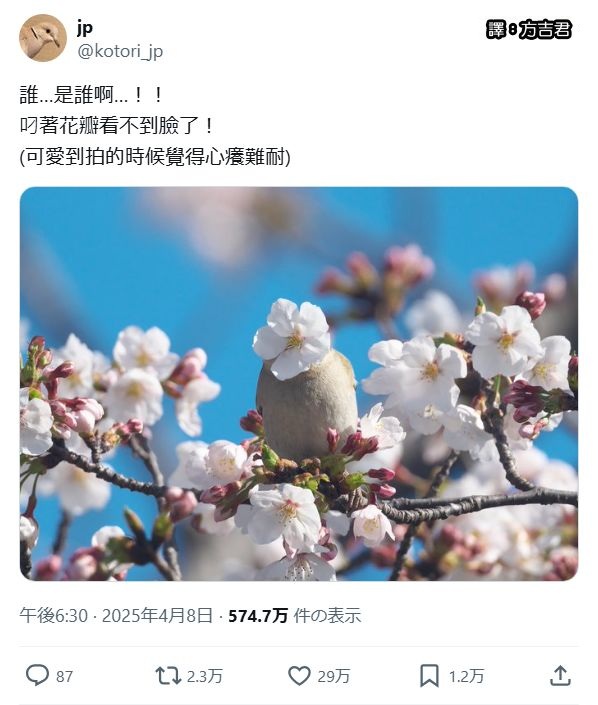Click the bird hidden behind the blossom
Screen dimensions: 598x705
307,405
